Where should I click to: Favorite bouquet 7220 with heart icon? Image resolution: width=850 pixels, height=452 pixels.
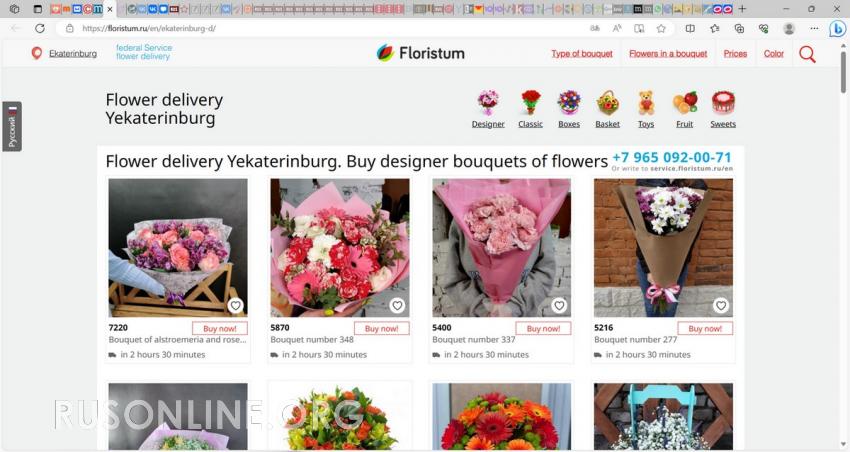tap(235, 306)
